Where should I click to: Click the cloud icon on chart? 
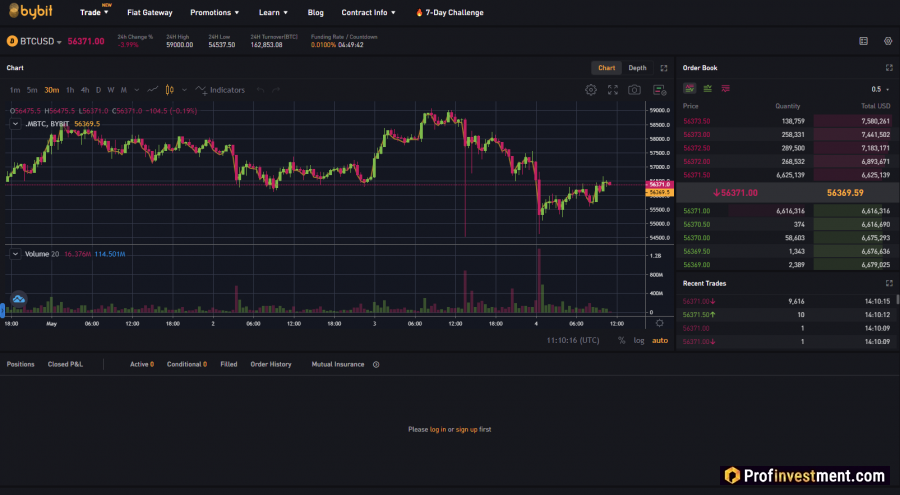click(x=18, y=299)
